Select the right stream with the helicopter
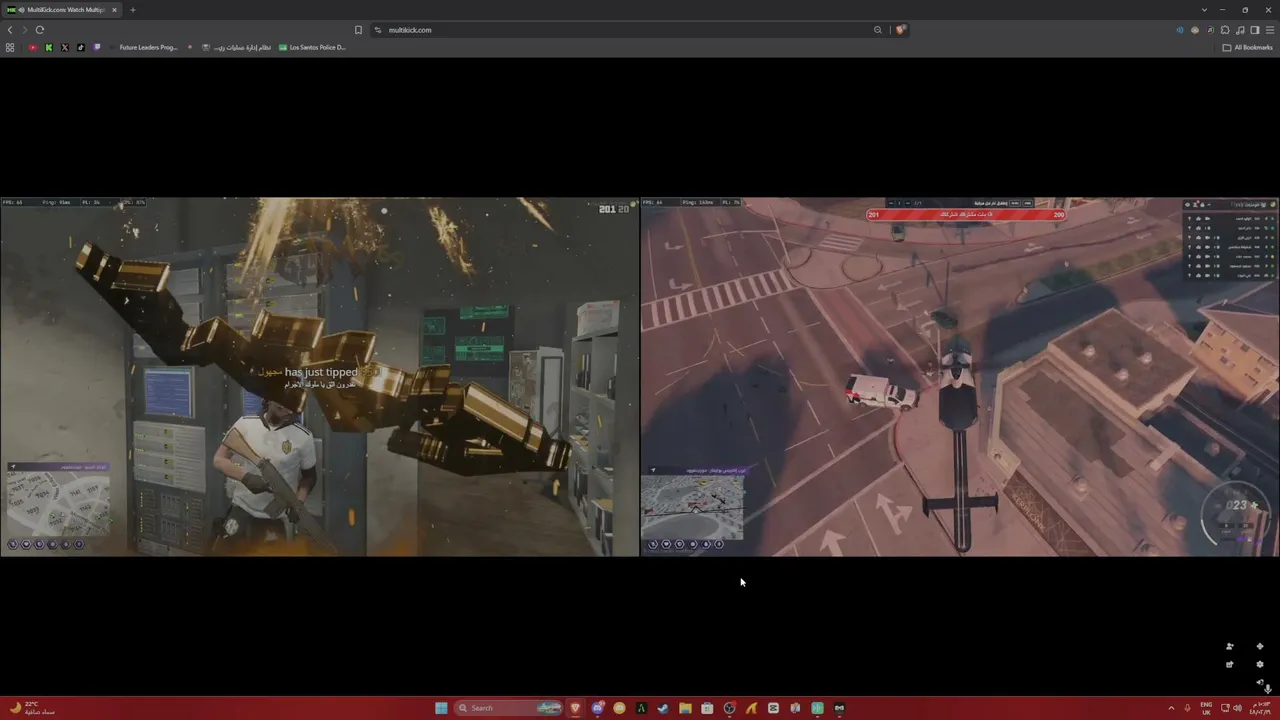The image size is (1280, 720). [960, 376]
